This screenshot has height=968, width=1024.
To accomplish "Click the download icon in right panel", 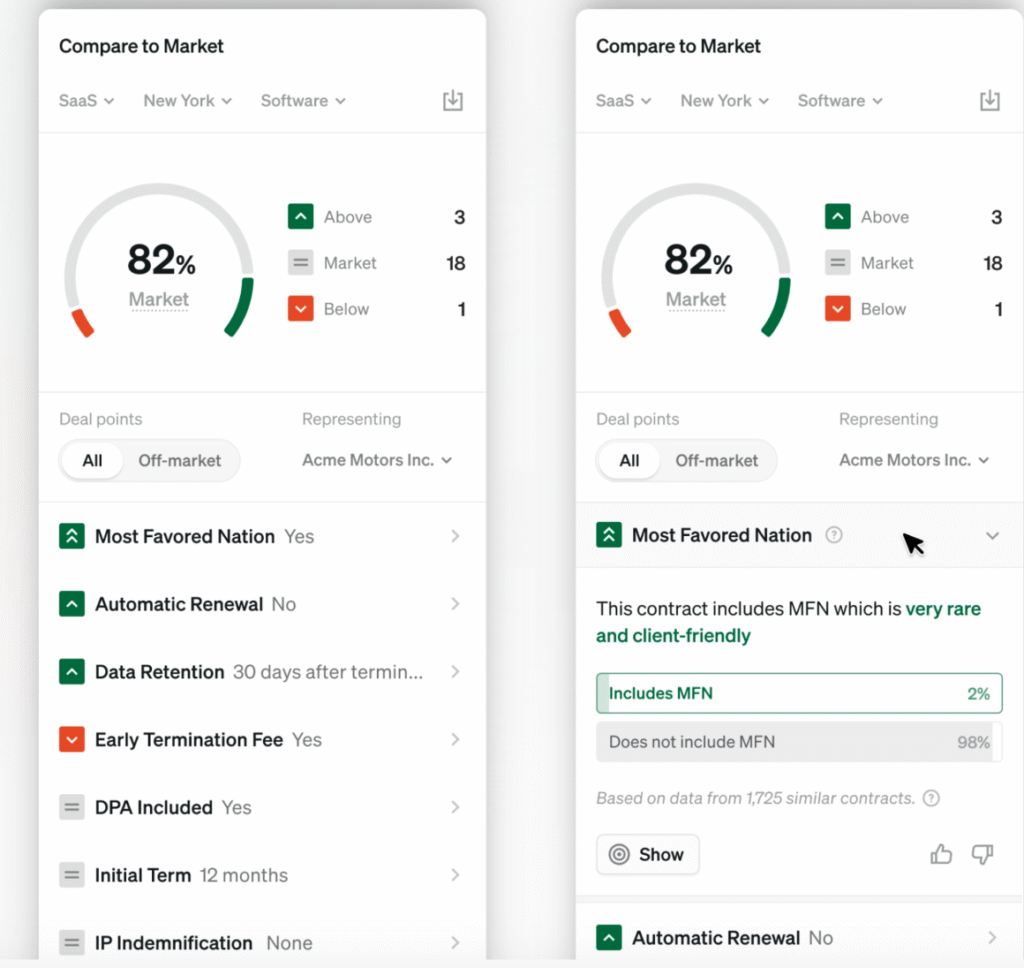I will (x=989, y=100).
